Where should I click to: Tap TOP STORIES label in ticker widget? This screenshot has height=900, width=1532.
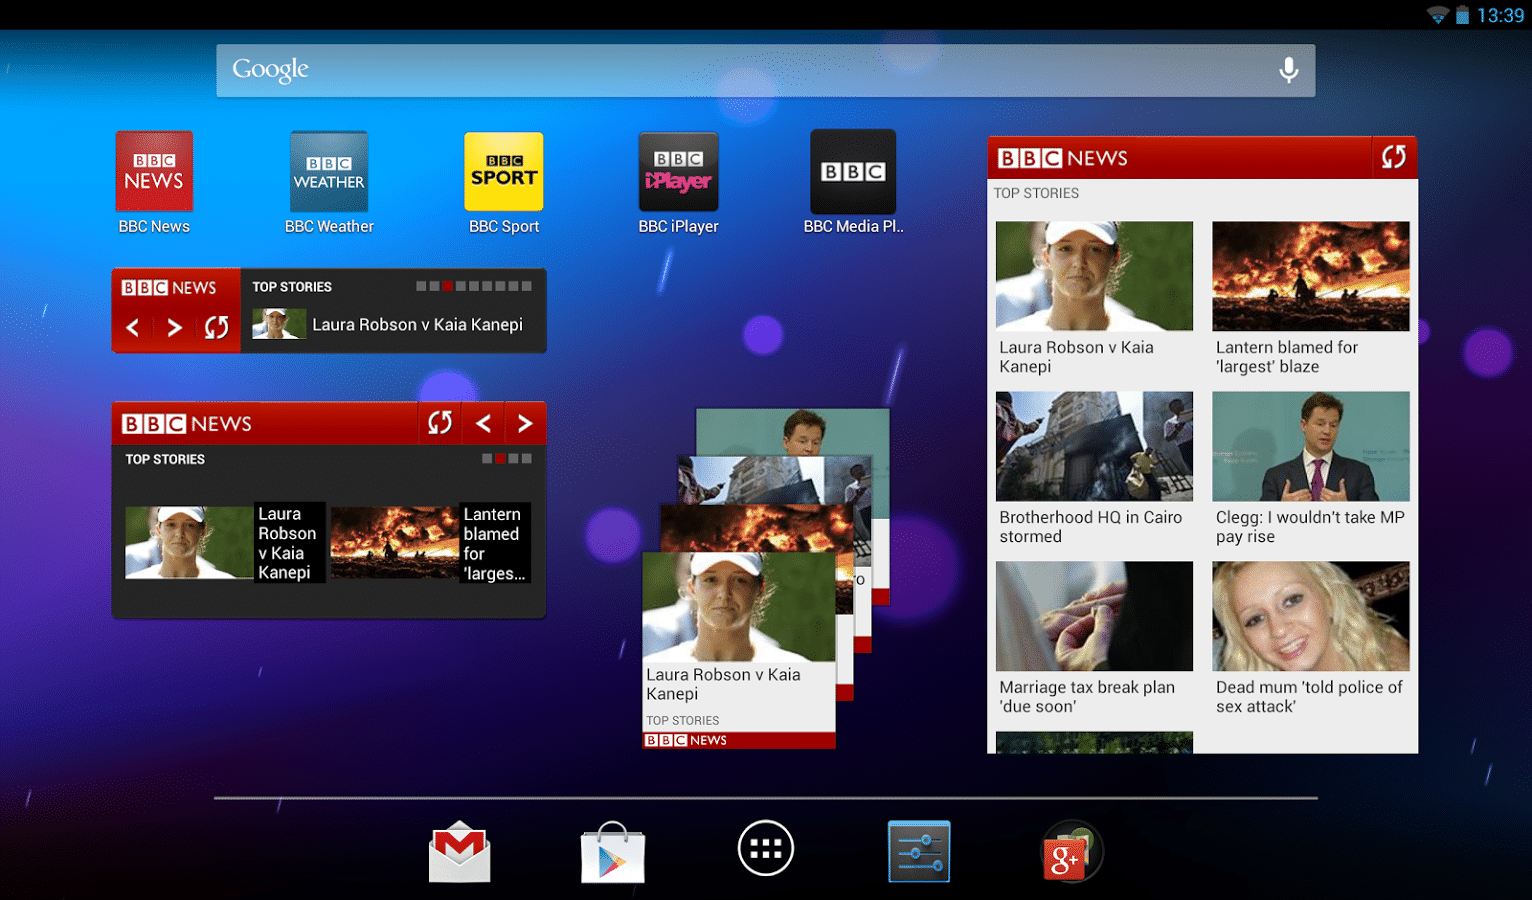click(292, 287)
